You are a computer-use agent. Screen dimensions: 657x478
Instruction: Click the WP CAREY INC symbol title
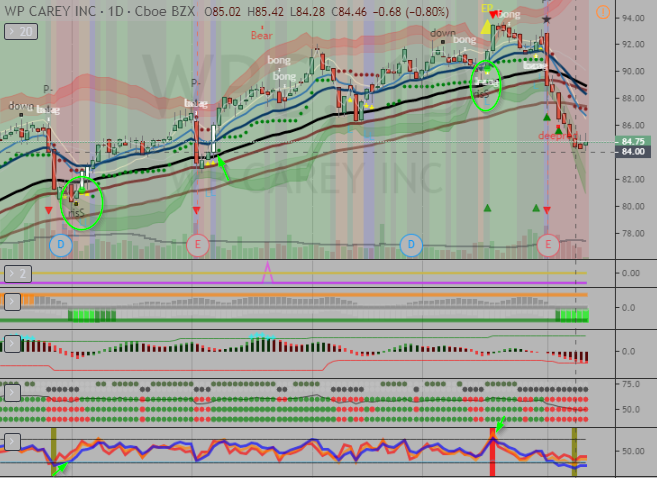pos(51,11)
